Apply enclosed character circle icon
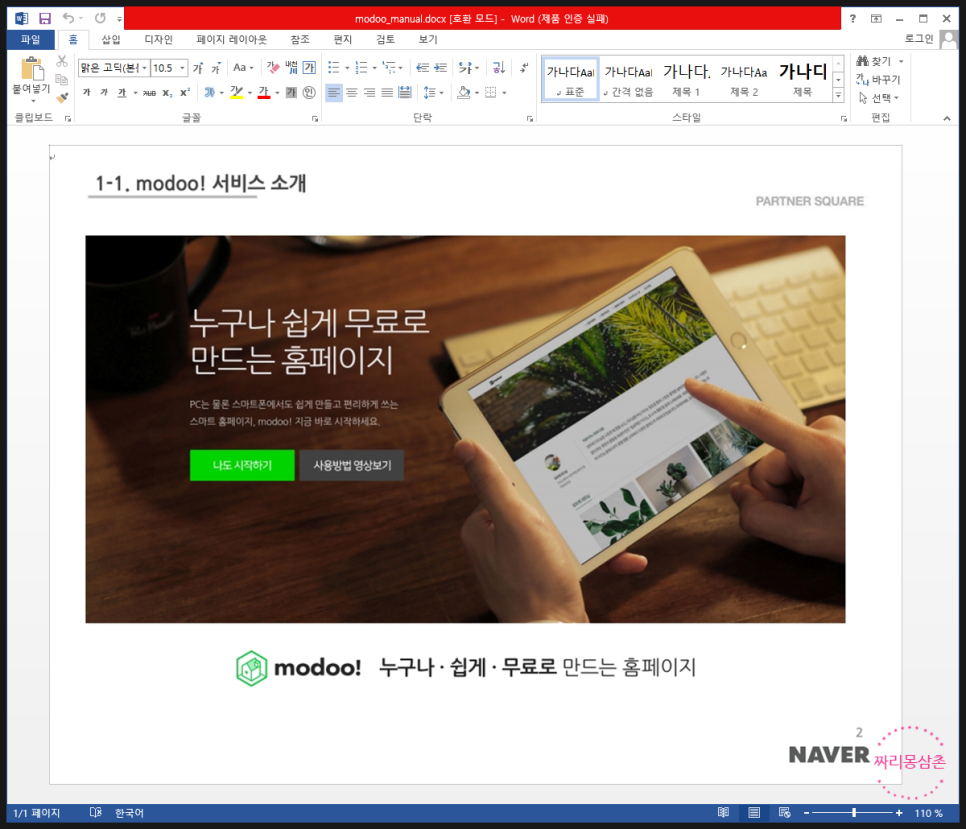This screenshot has height=829, width=966. 309,92
